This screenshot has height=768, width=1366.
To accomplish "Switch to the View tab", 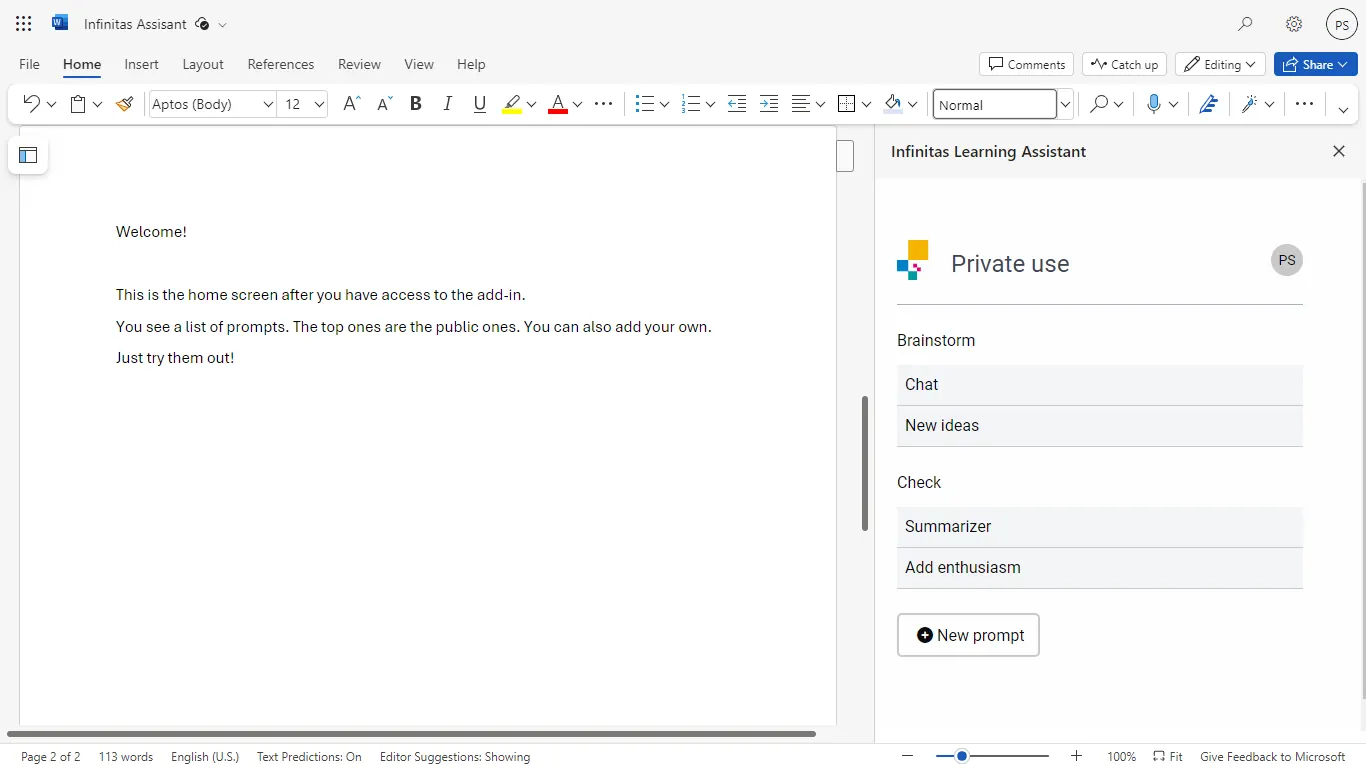I will [x=419, y=64].
